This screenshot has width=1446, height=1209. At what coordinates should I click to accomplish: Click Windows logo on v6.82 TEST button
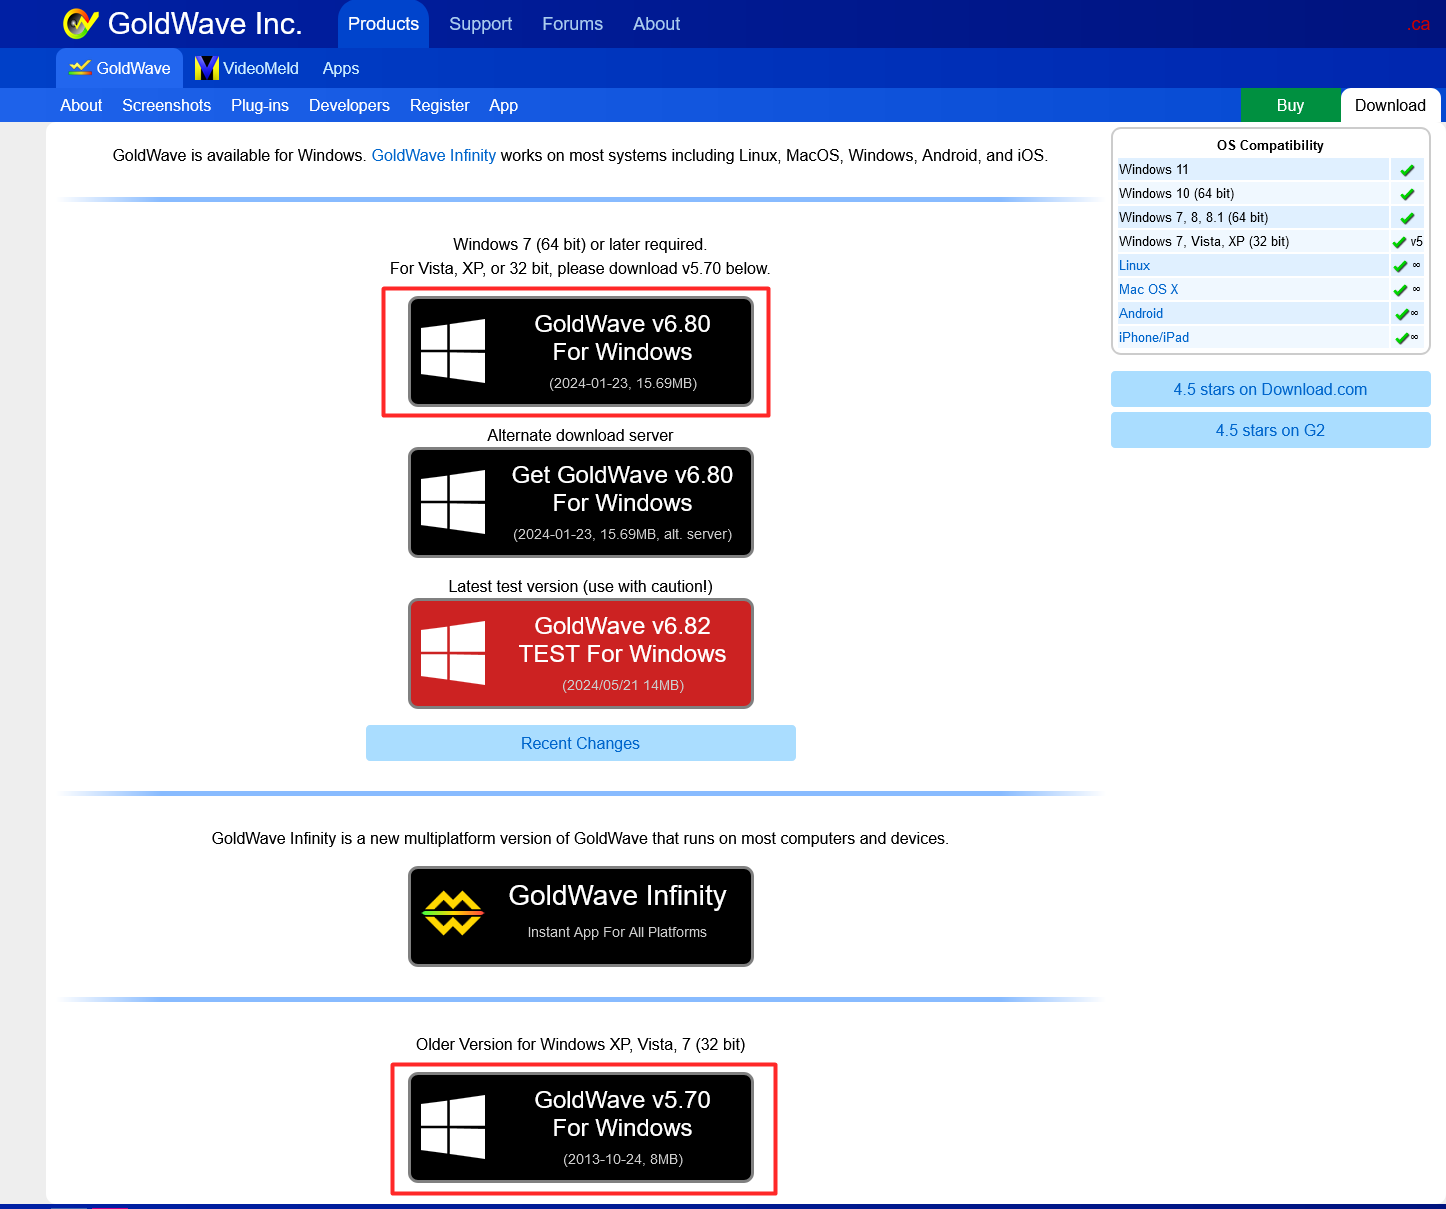pos(453,653)
